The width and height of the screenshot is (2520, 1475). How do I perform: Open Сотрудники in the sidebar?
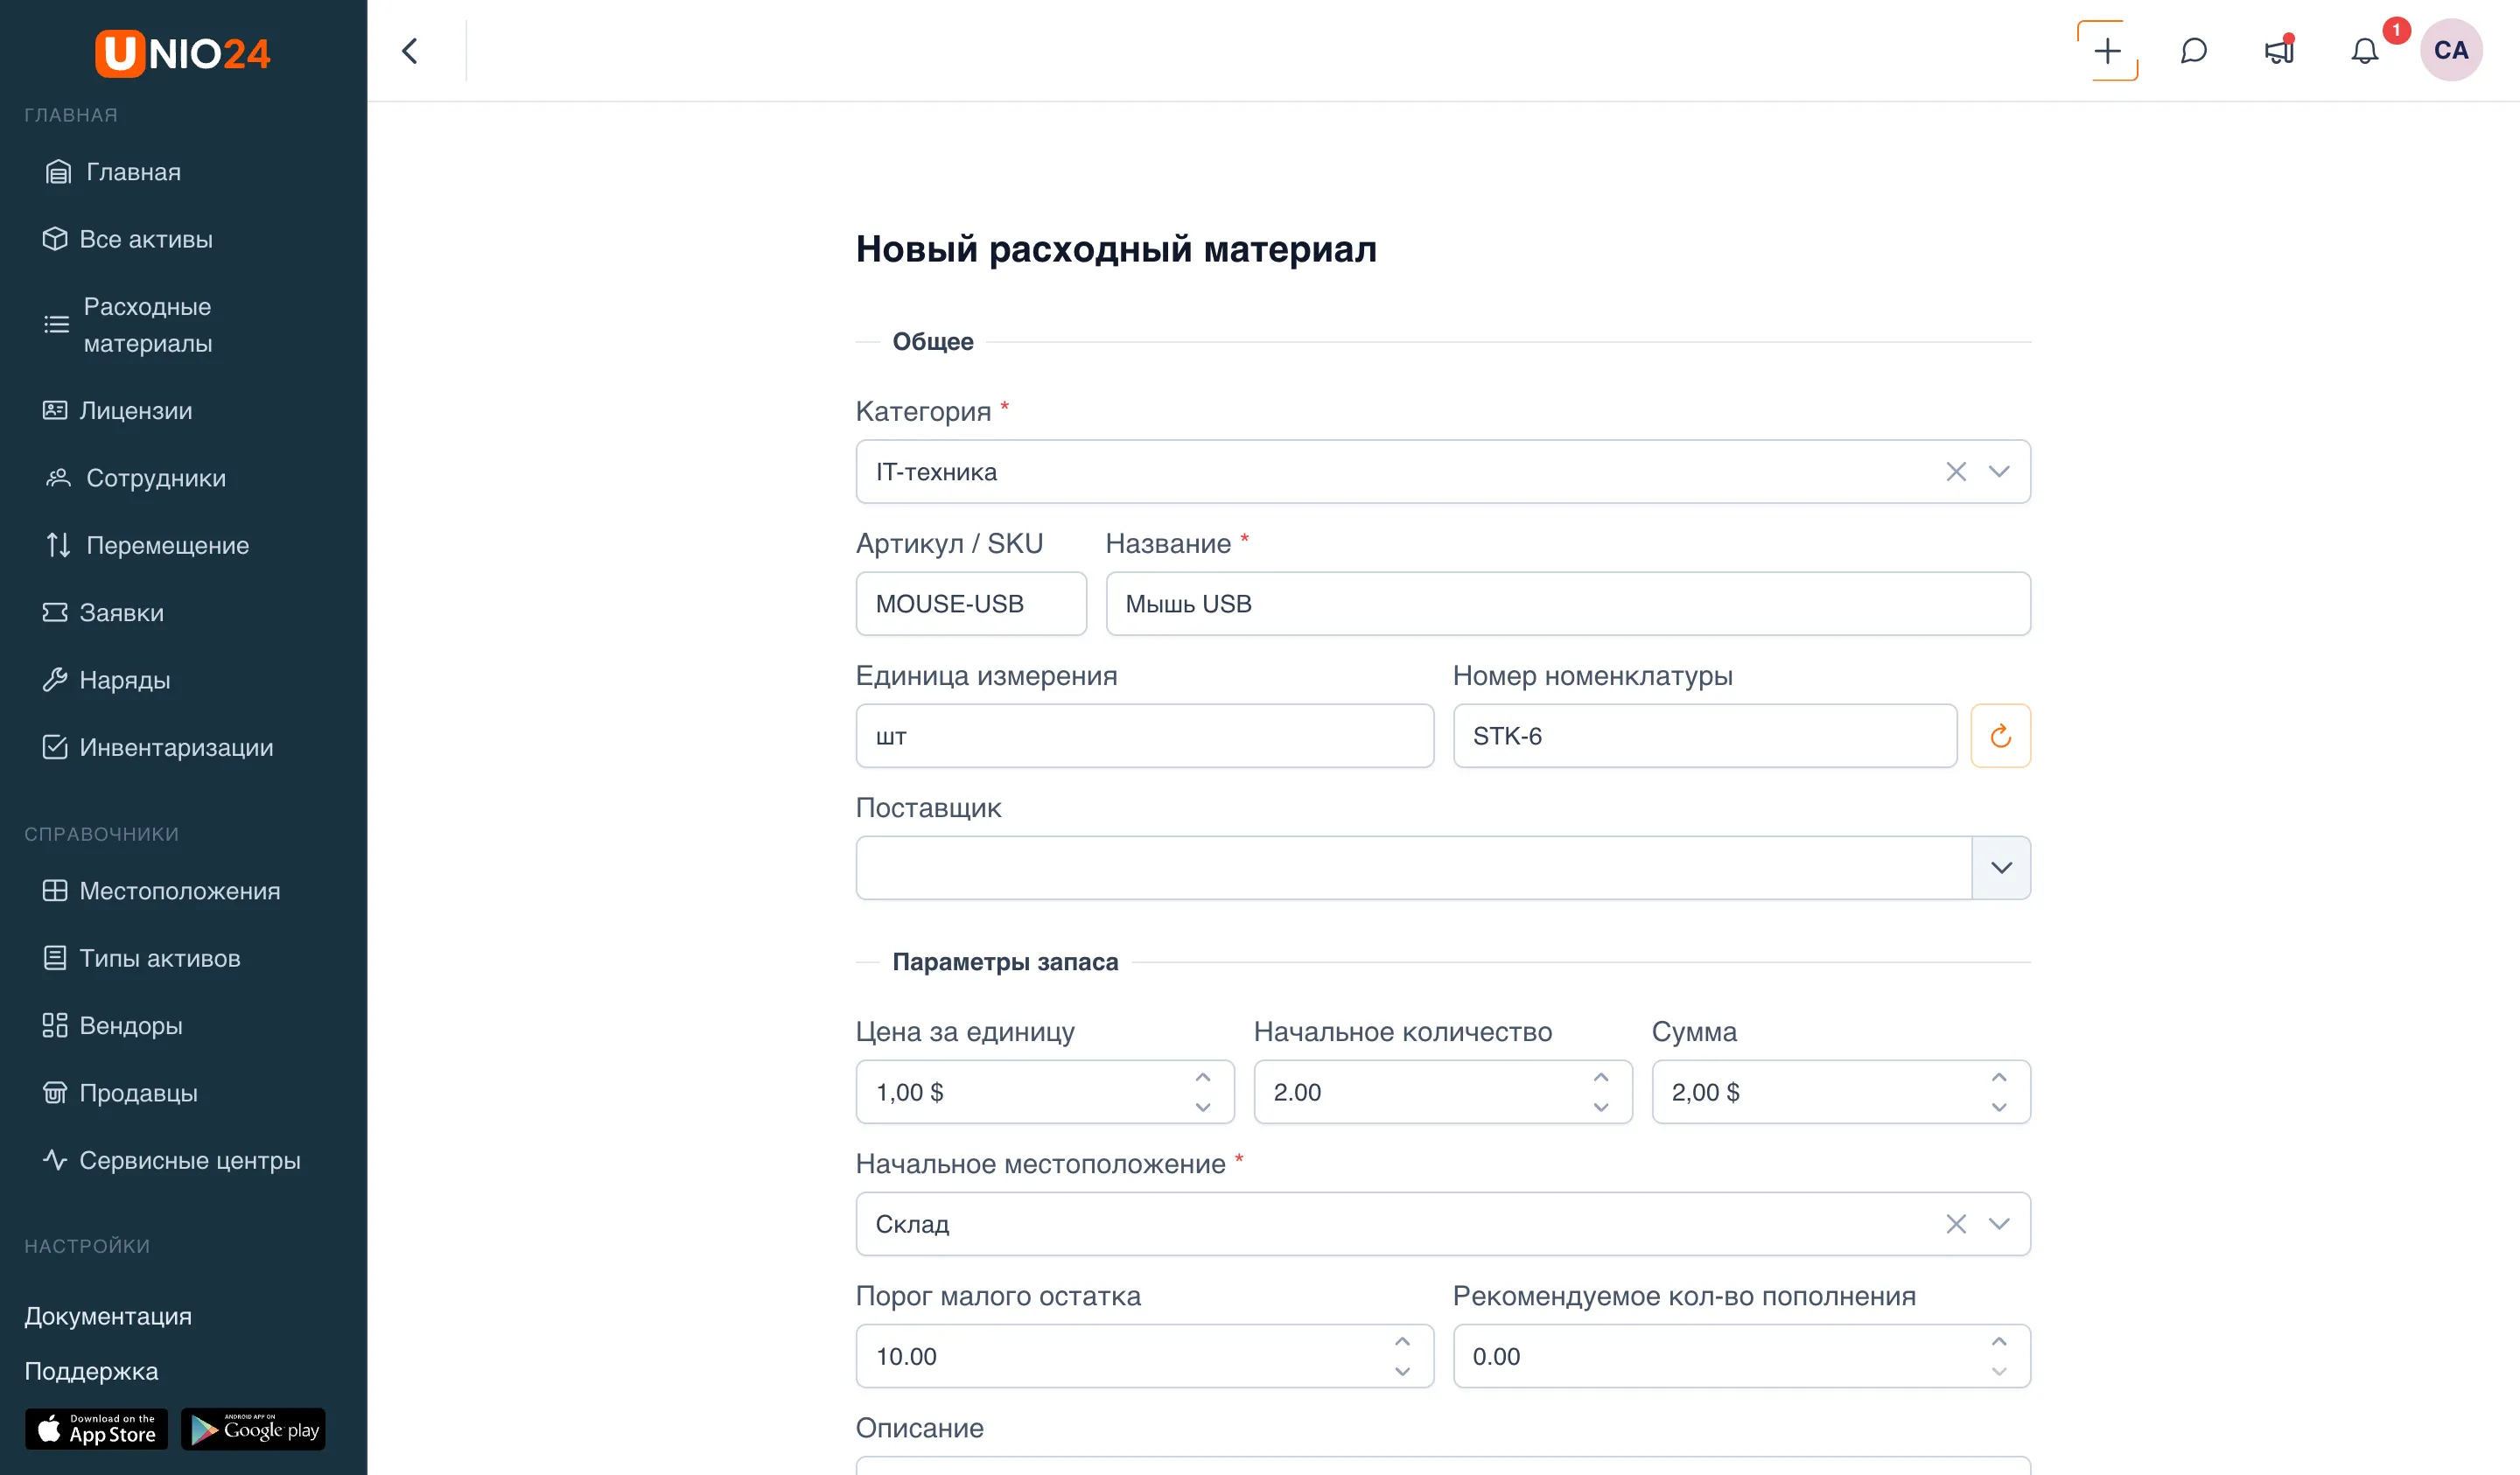pyautogui.click(x=134, y=478)
